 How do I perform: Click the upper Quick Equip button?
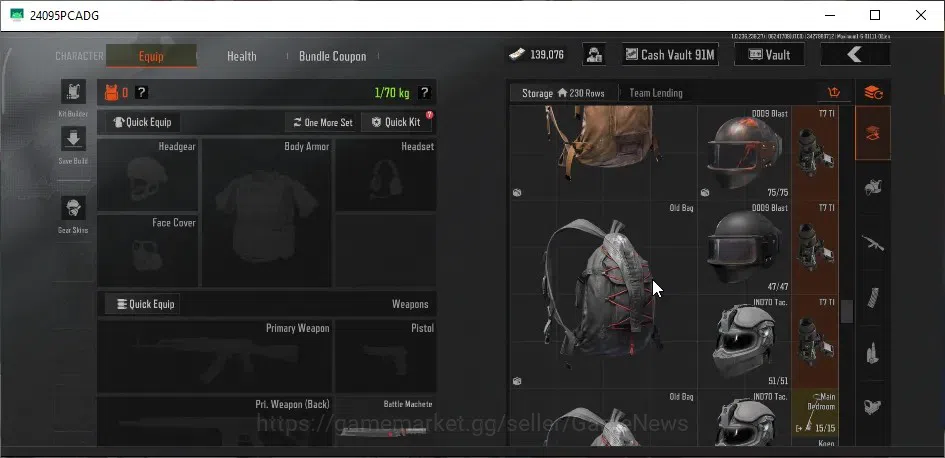click(x=143, y=122)
